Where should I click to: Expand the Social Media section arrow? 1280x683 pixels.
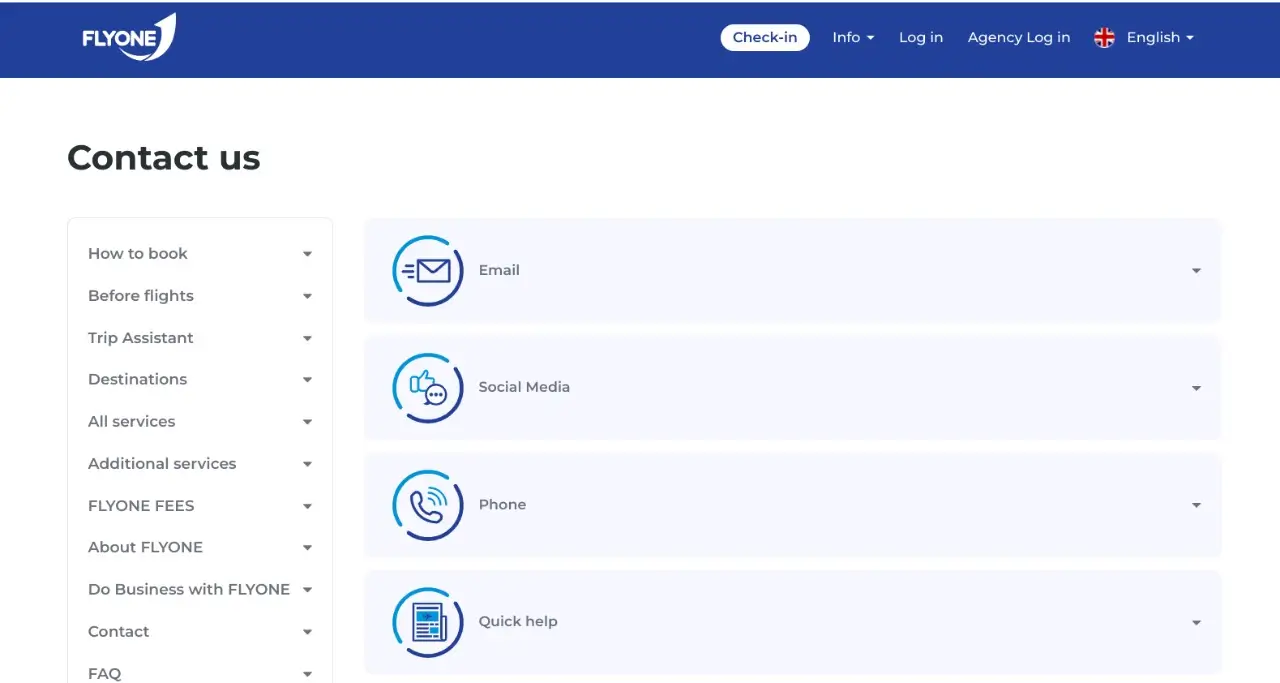1196,388
